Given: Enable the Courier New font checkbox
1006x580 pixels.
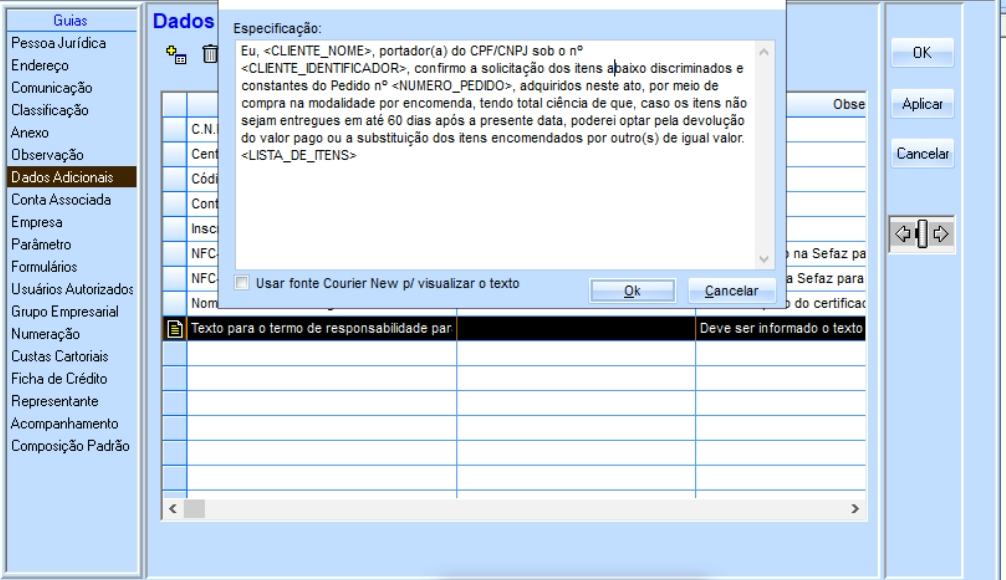Looking at the screenshot, I should 242,283.
